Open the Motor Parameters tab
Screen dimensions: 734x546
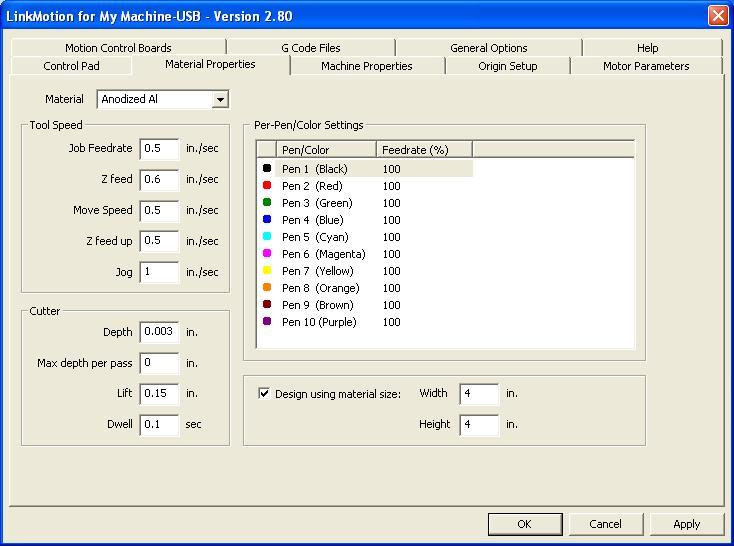pyautogui.click(x=646, y=66)
